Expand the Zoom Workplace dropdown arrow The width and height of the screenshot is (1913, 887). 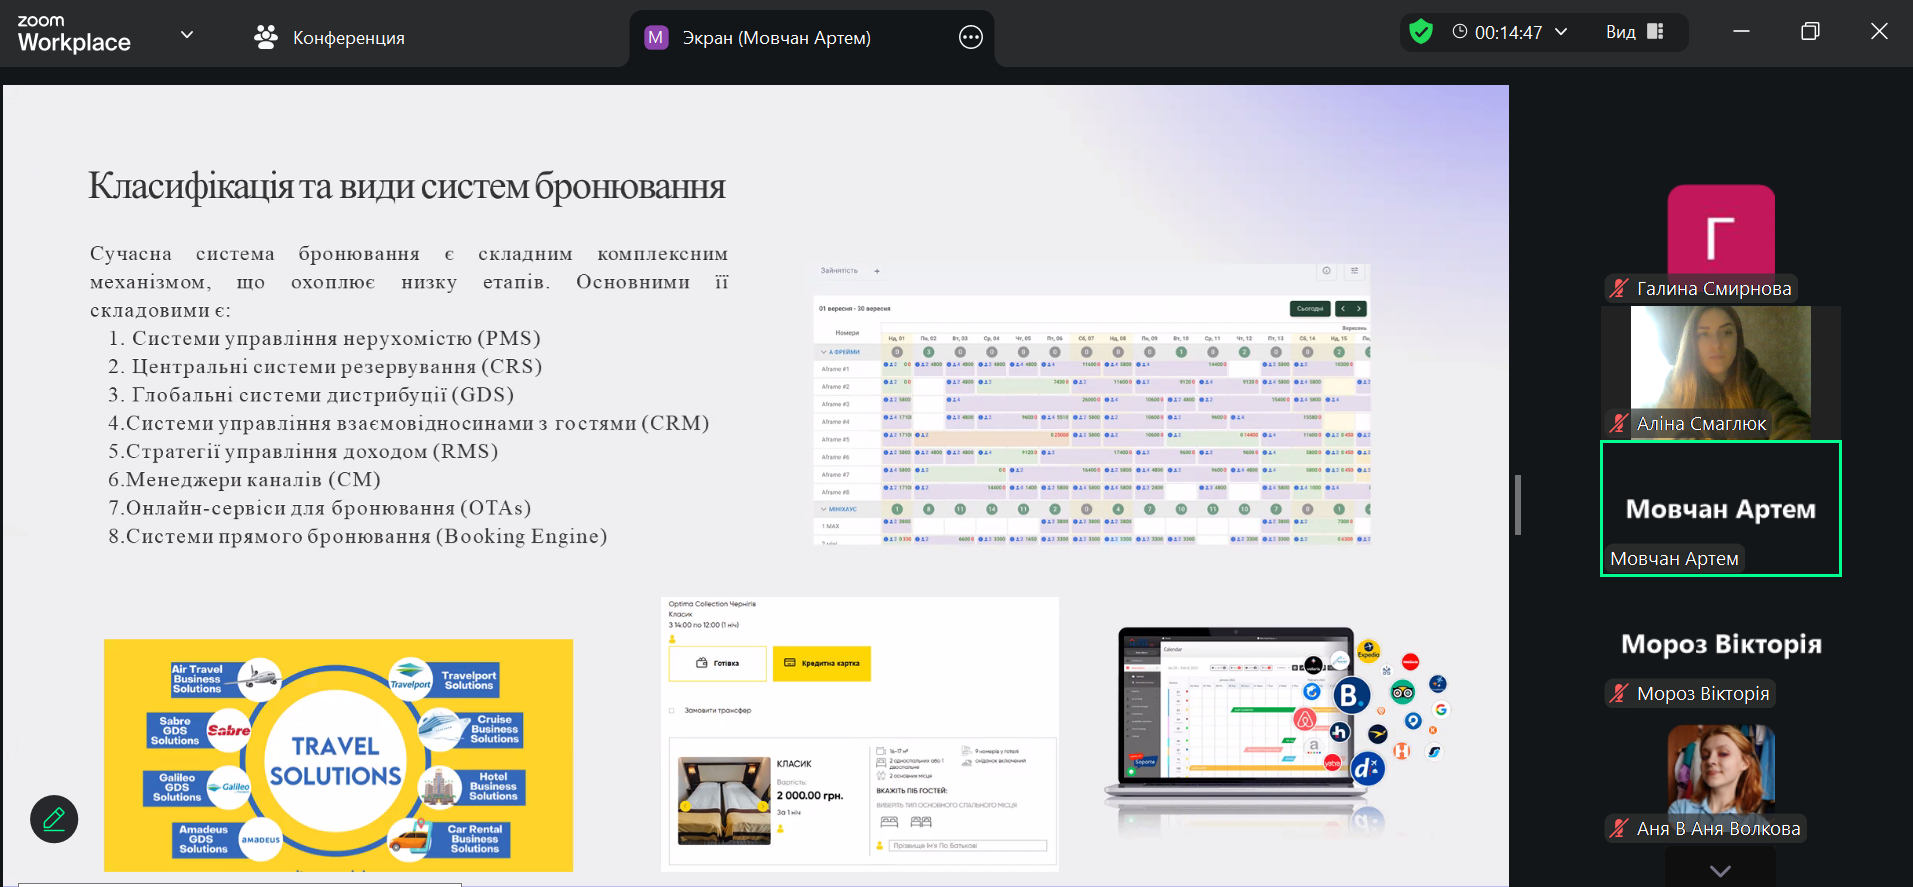(187, 35)
